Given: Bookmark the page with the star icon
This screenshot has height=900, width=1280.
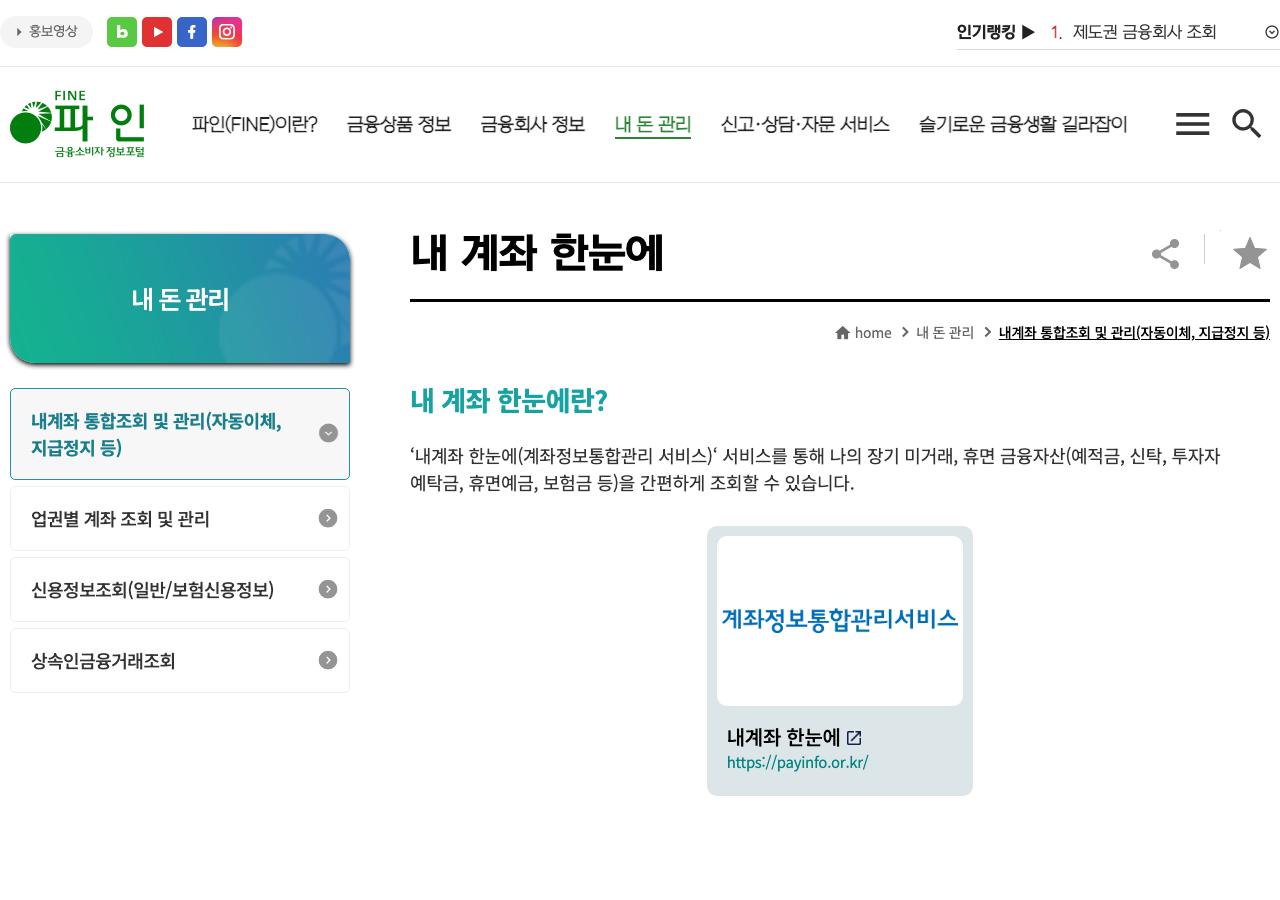Looking at the screenshot, I should click(1248, 253).
